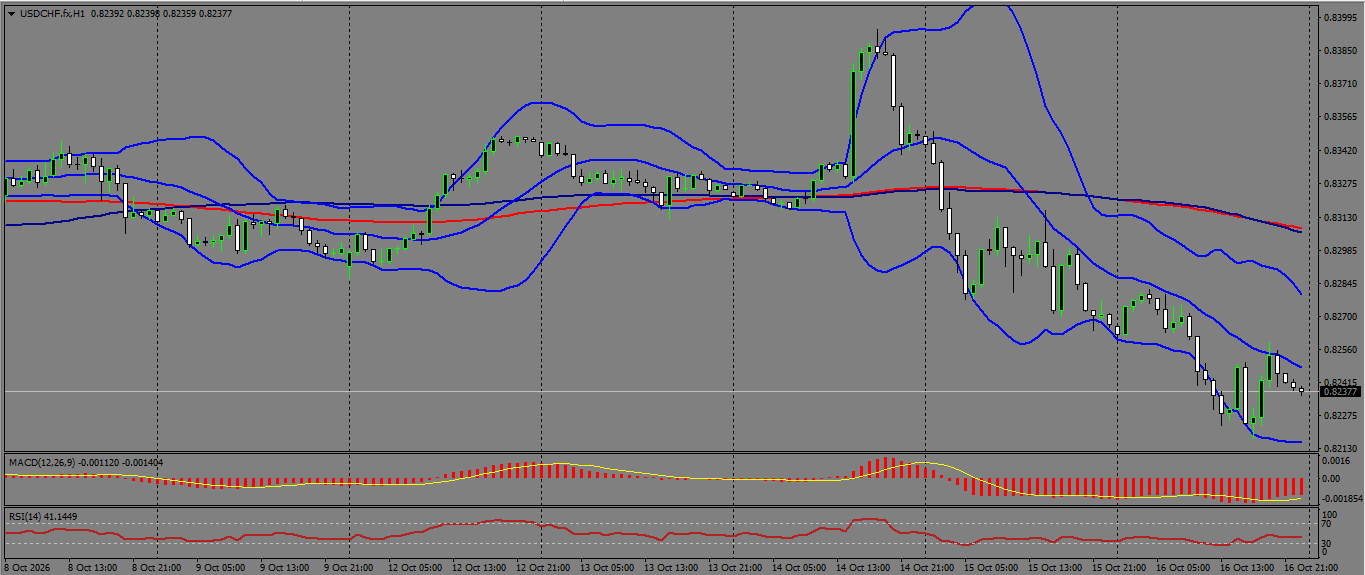The image size is (1365, 575).
Task: Click the 12 Oct 13:00 time label
Action: 479,567
